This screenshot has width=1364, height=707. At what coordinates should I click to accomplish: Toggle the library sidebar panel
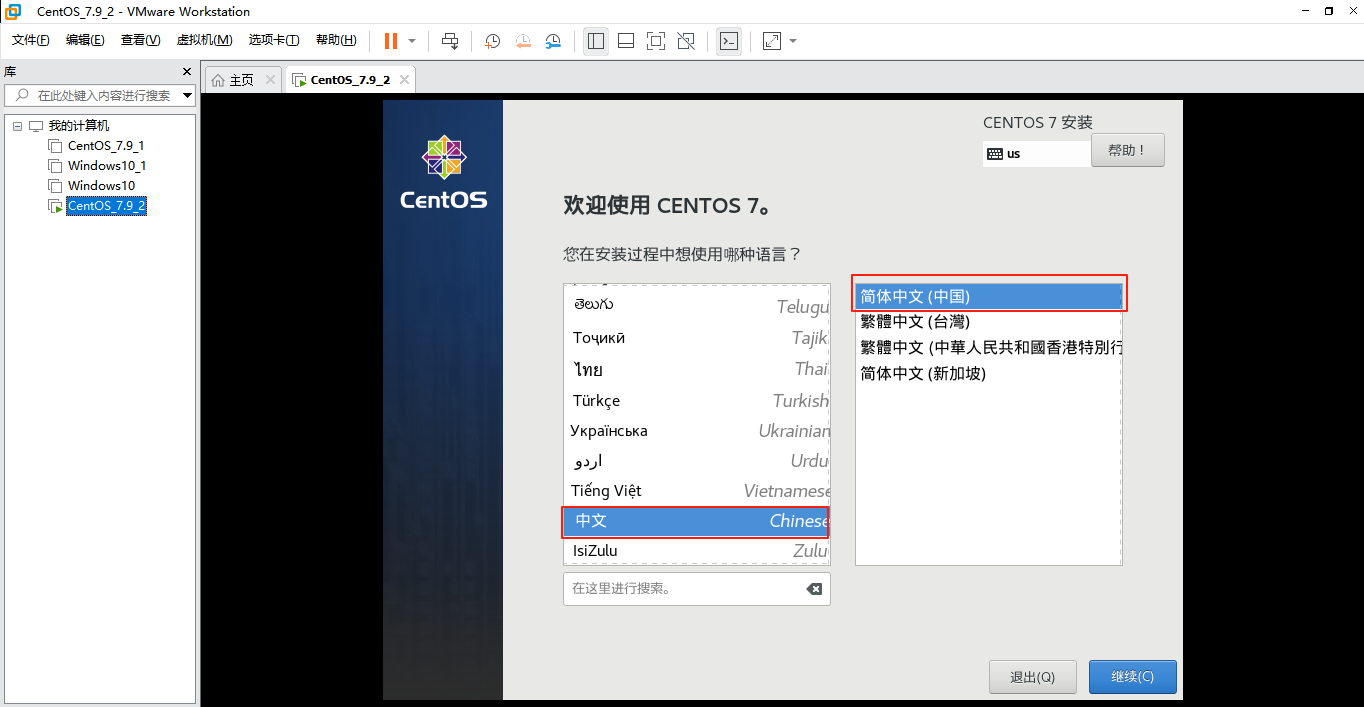595,41
